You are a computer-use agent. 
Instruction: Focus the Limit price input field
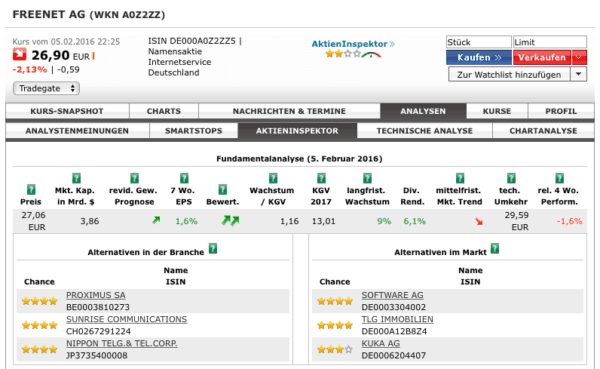(550, 42)
